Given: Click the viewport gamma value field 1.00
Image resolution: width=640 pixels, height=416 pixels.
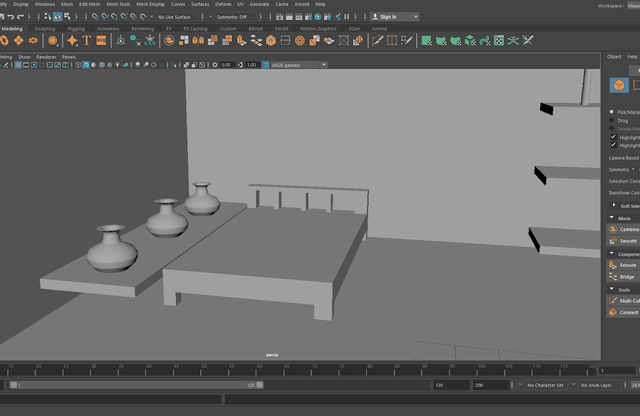Looking at the screenshot, I should click(x=251, y=65).
